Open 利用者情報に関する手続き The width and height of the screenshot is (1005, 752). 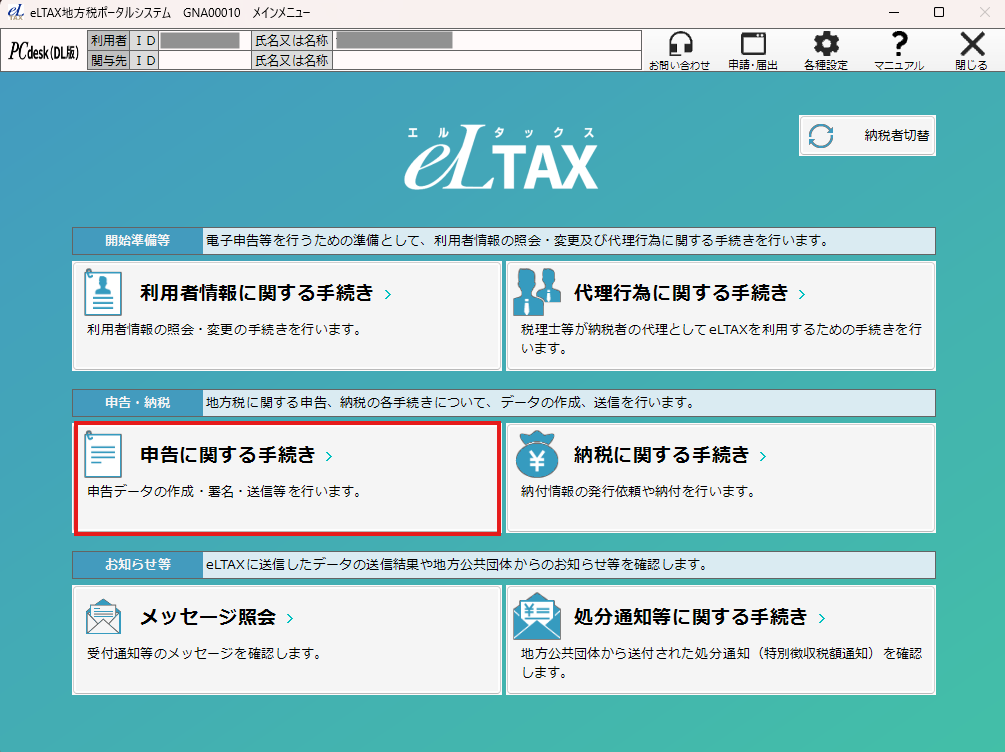[257, 293]
